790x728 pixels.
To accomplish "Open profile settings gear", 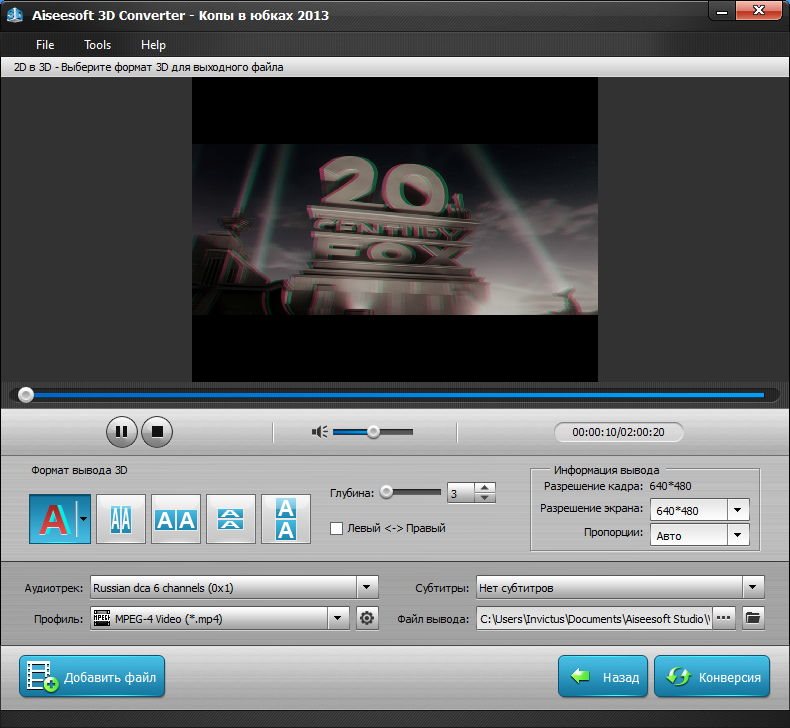I will 367,618.
